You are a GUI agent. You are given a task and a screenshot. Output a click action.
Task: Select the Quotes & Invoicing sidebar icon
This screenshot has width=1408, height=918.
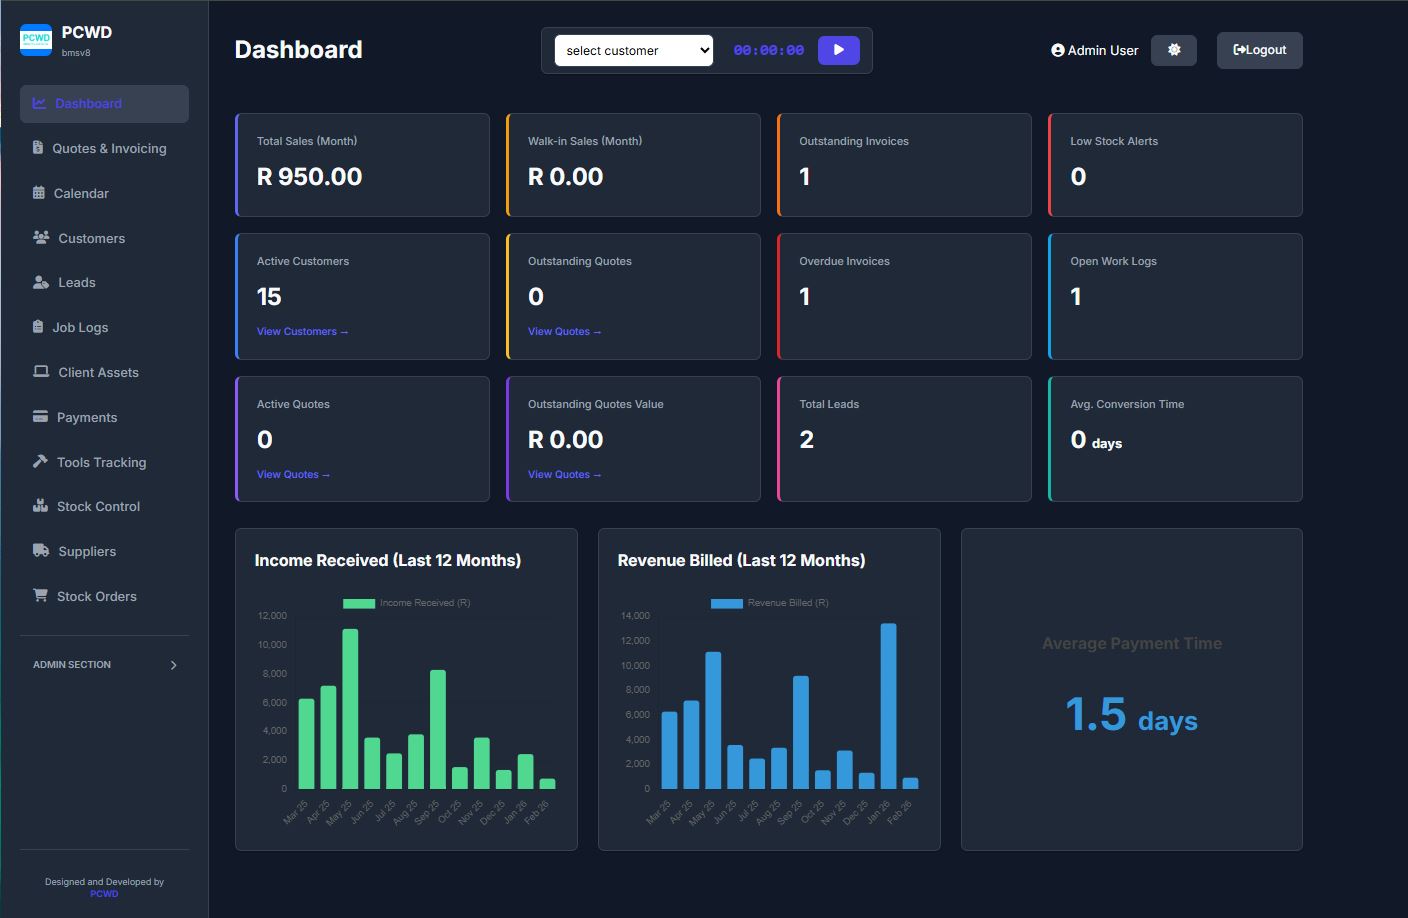tap(36, 148)
